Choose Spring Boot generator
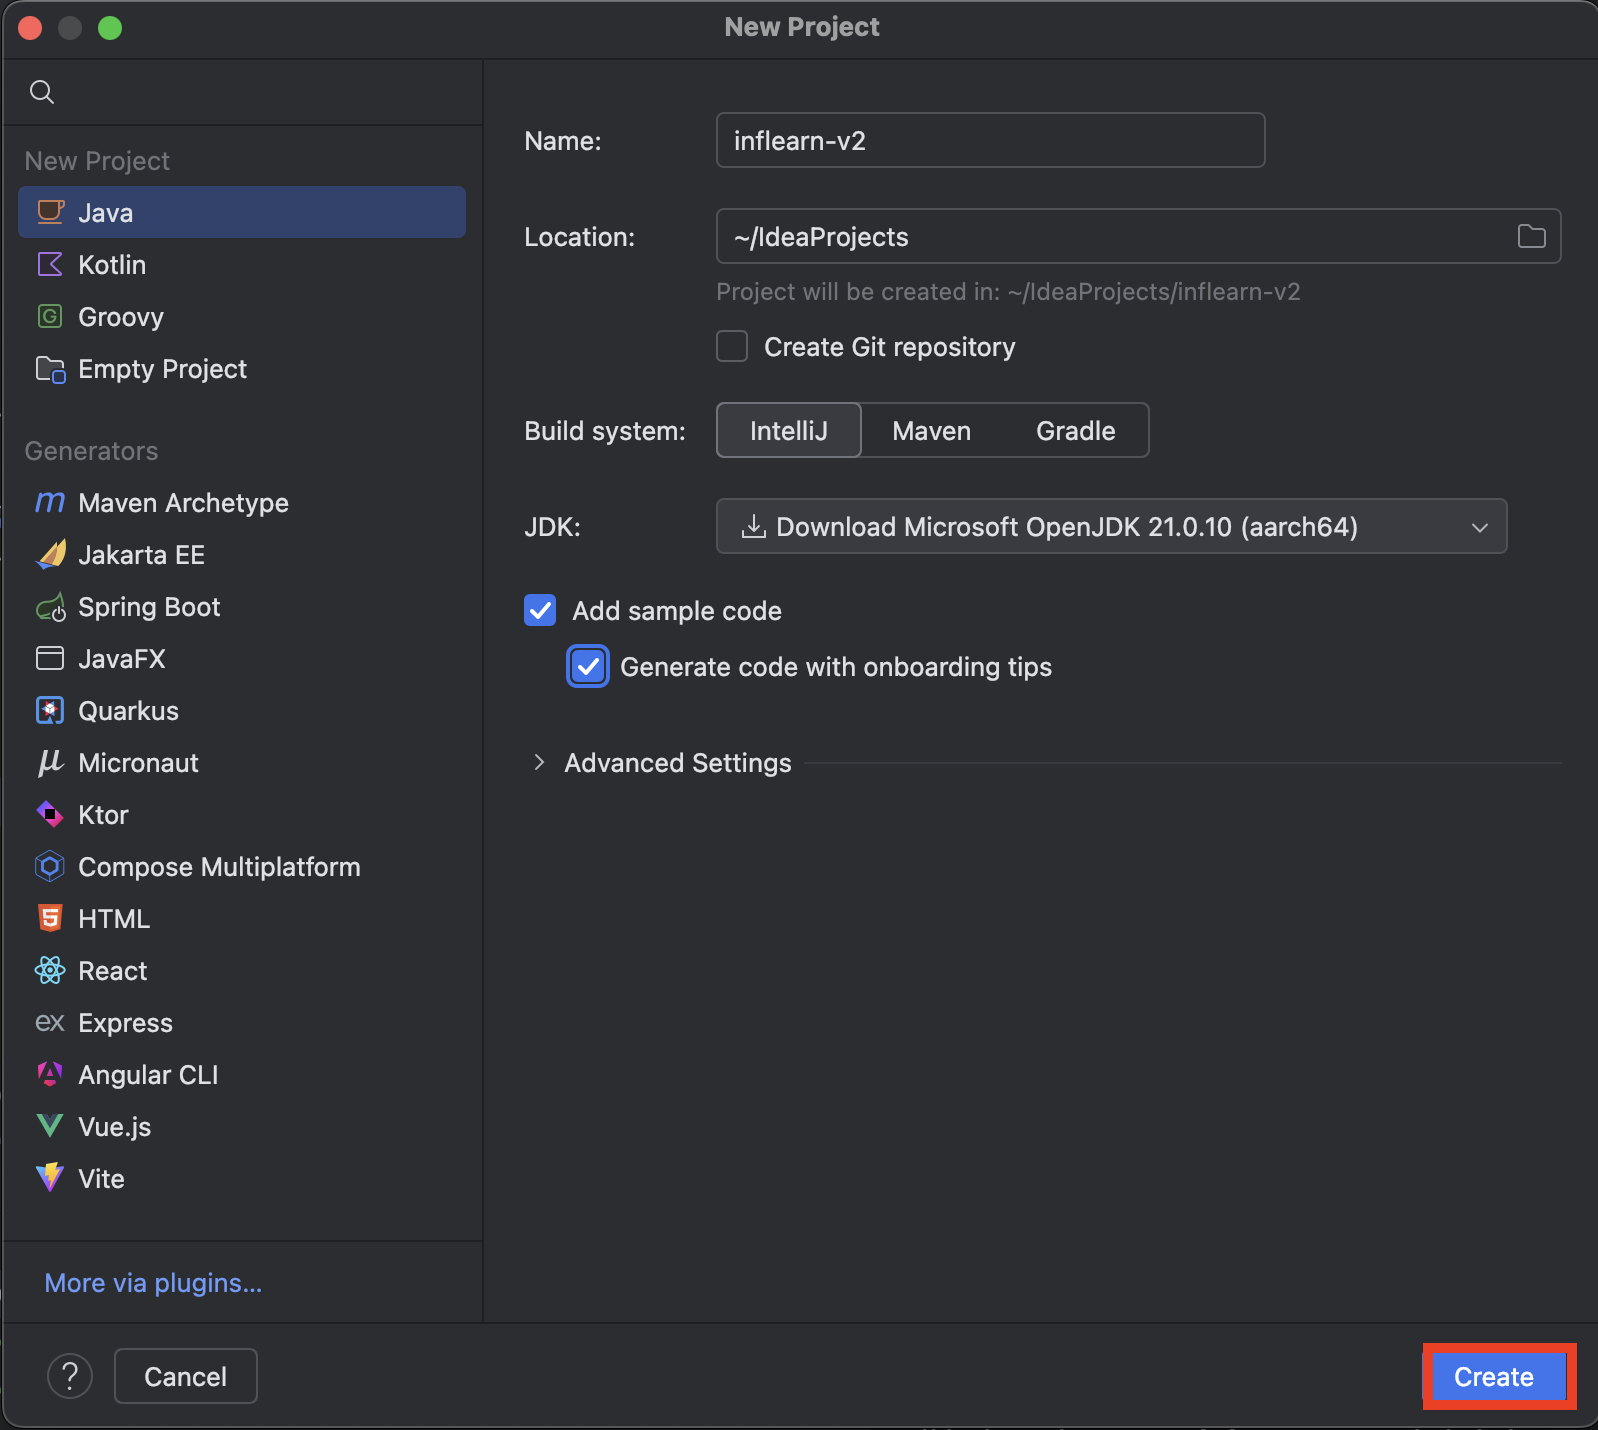Viewport: 1598px width, 1430px height. (242, 606)
